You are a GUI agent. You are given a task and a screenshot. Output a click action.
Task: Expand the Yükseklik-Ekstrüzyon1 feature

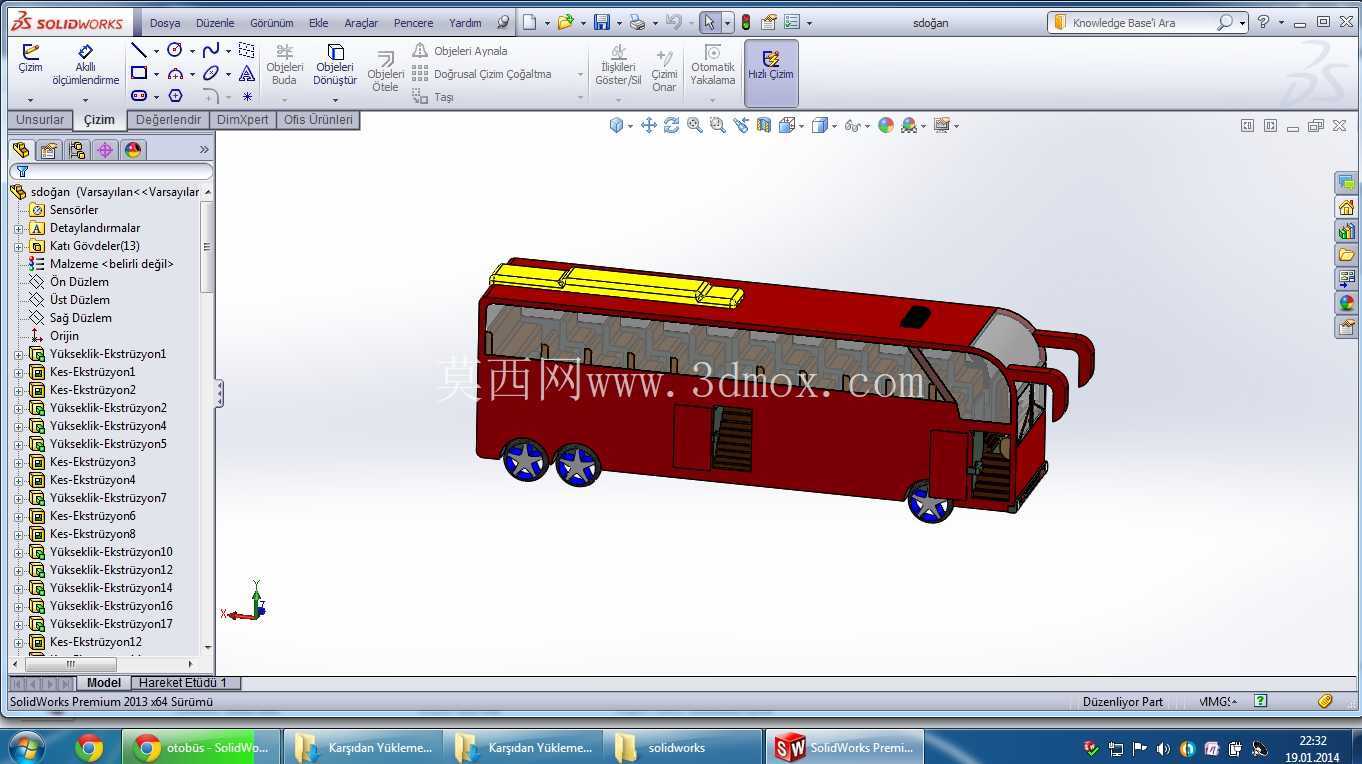click(x=18, y=354)
